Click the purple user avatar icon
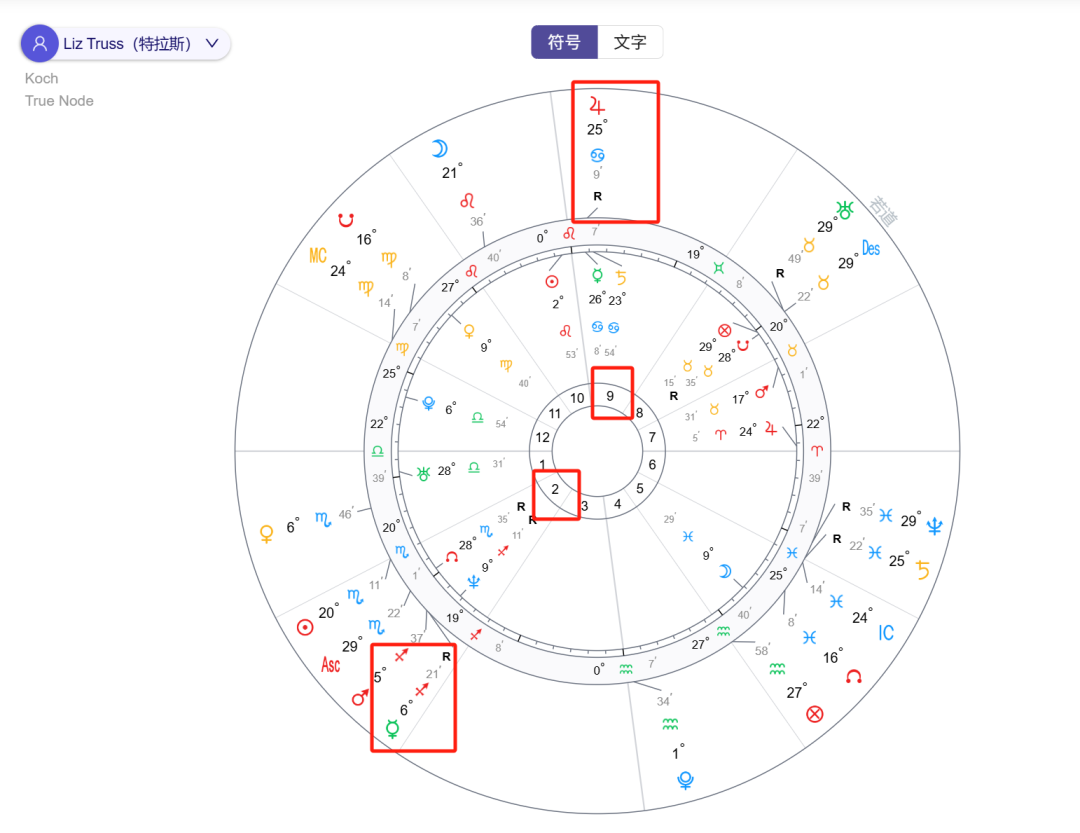1080x833 pixels. pos(40,43)
